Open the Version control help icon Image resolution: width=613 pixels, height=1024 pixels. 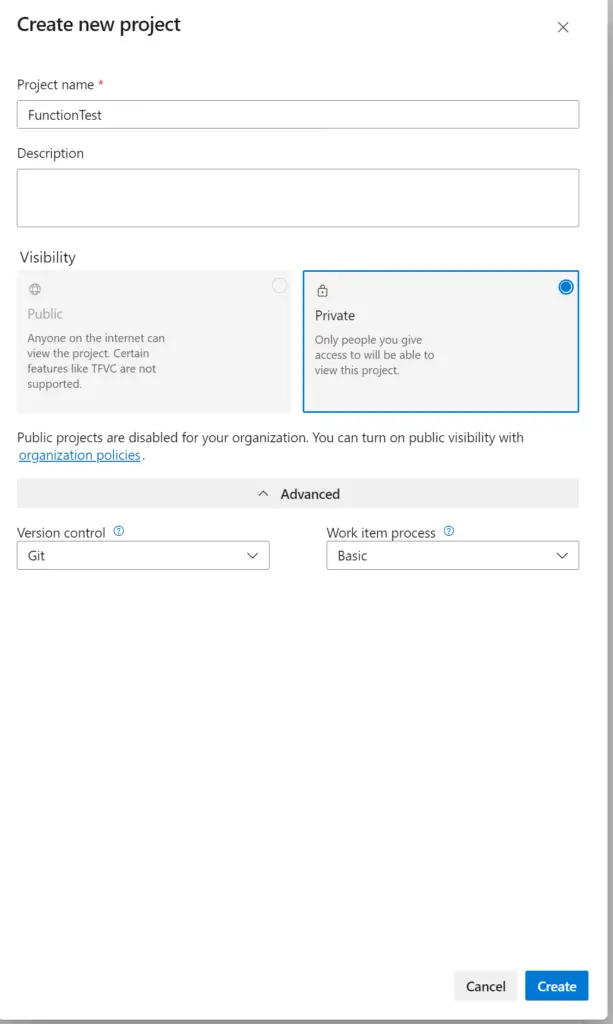pyautogui.click(x=118, y=532)
